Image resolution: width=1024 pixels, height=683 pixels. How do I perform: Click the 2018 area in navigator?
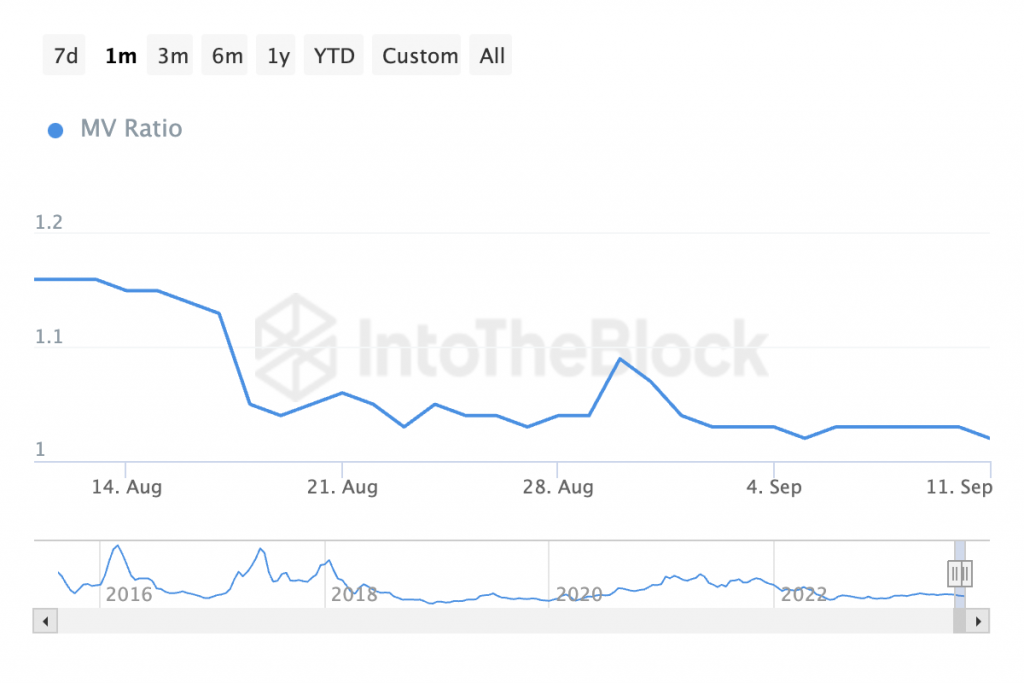[354, 594]
